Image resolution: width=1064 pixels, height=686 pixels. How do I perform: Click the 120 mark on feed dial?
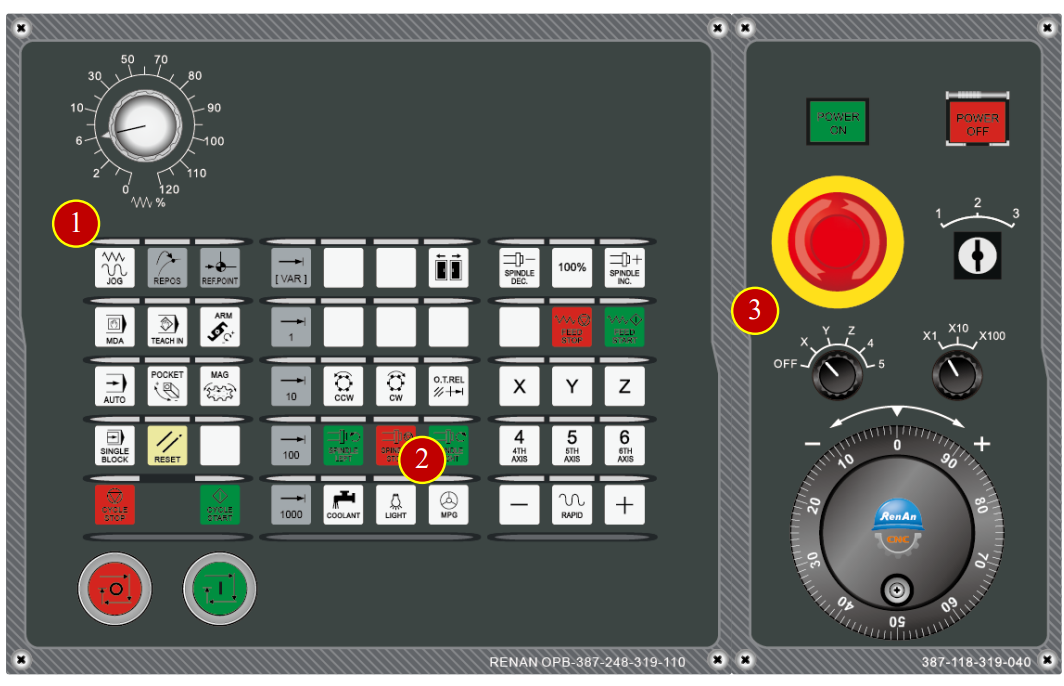pyautogui.click(x=169, y=189)
